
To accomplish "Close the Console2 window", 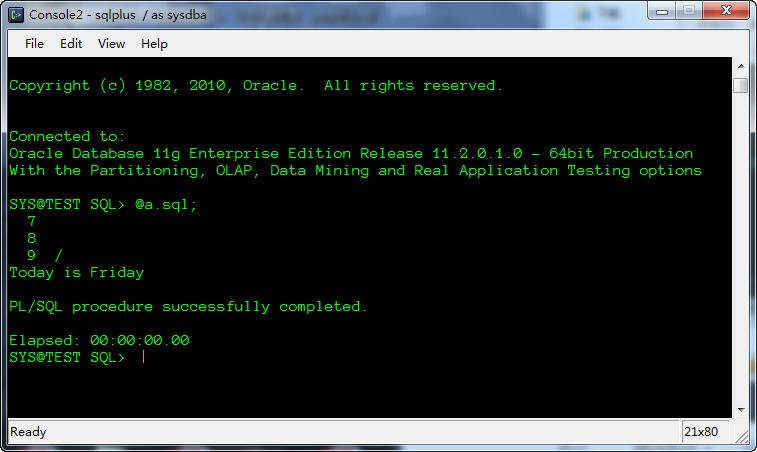I will [726, 11].
